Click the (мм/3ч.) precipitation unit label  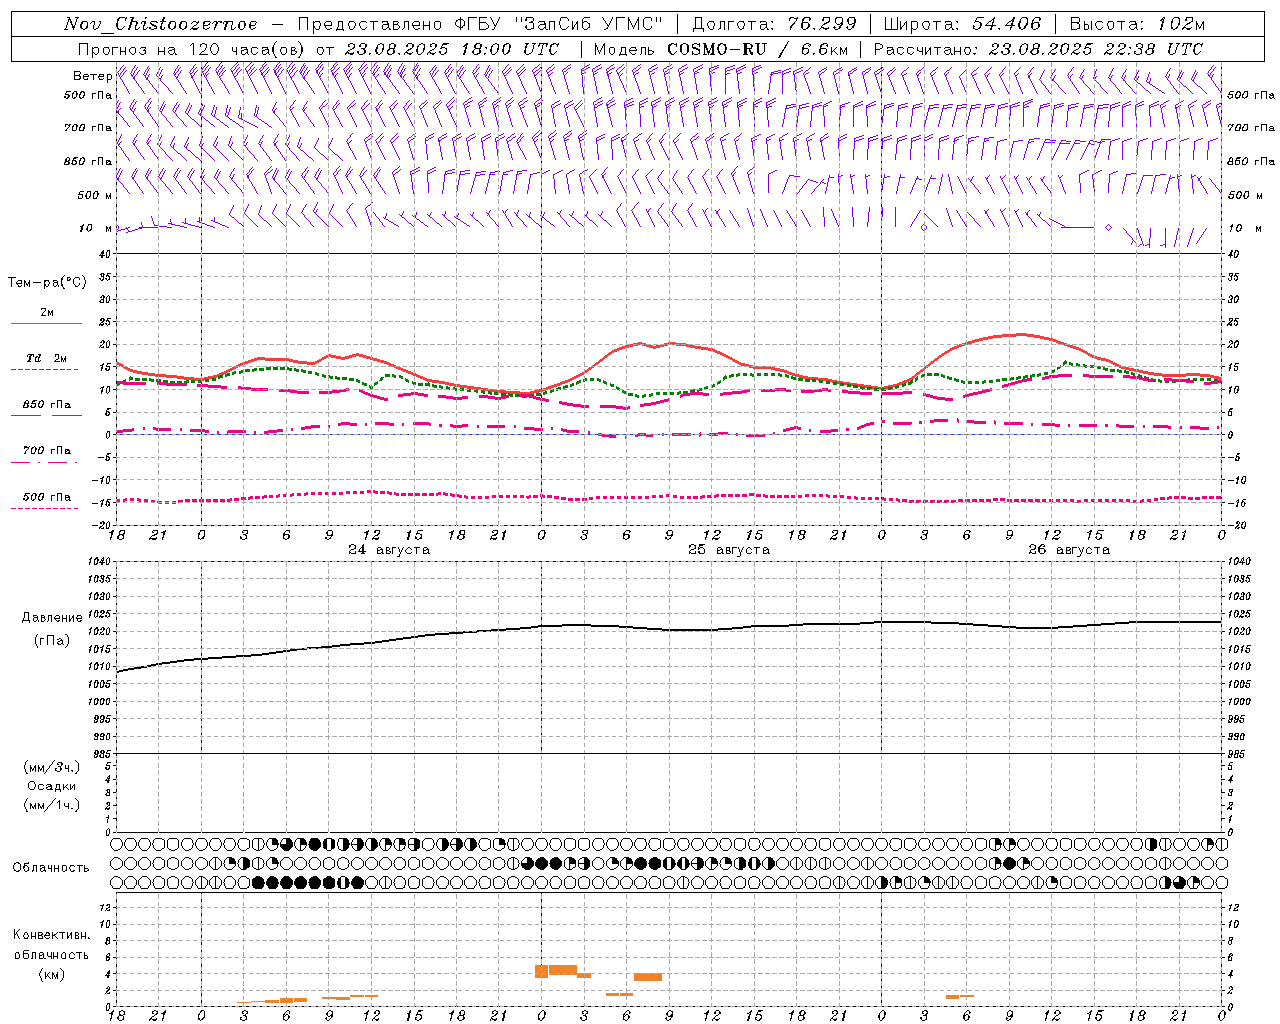[52, 767]
